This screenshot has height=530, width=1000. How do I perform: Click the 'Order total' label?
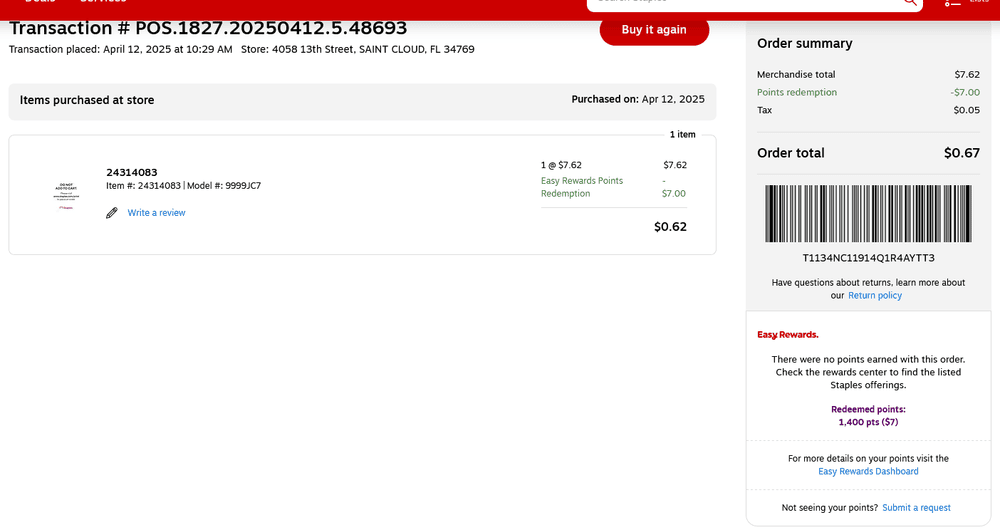791,153
